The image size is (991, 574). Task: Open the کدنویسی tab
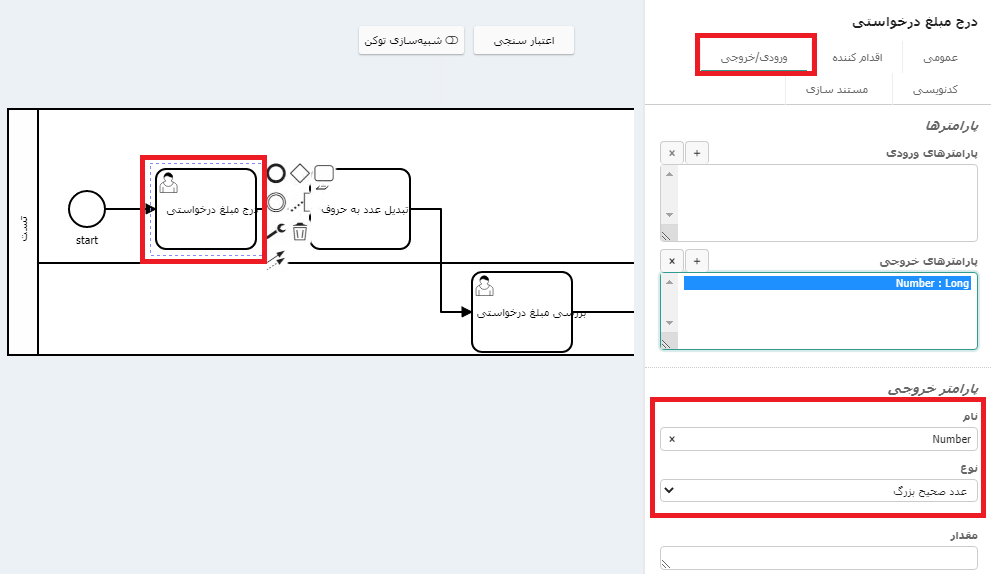(936, 90)
